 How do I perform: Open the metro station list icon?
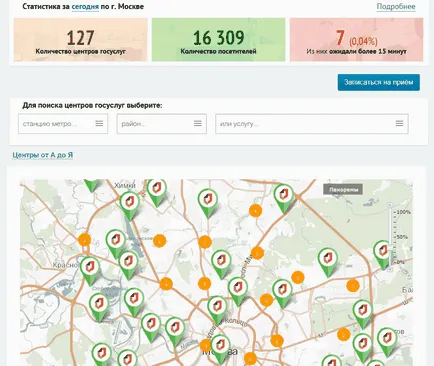[x=99, y=124]
